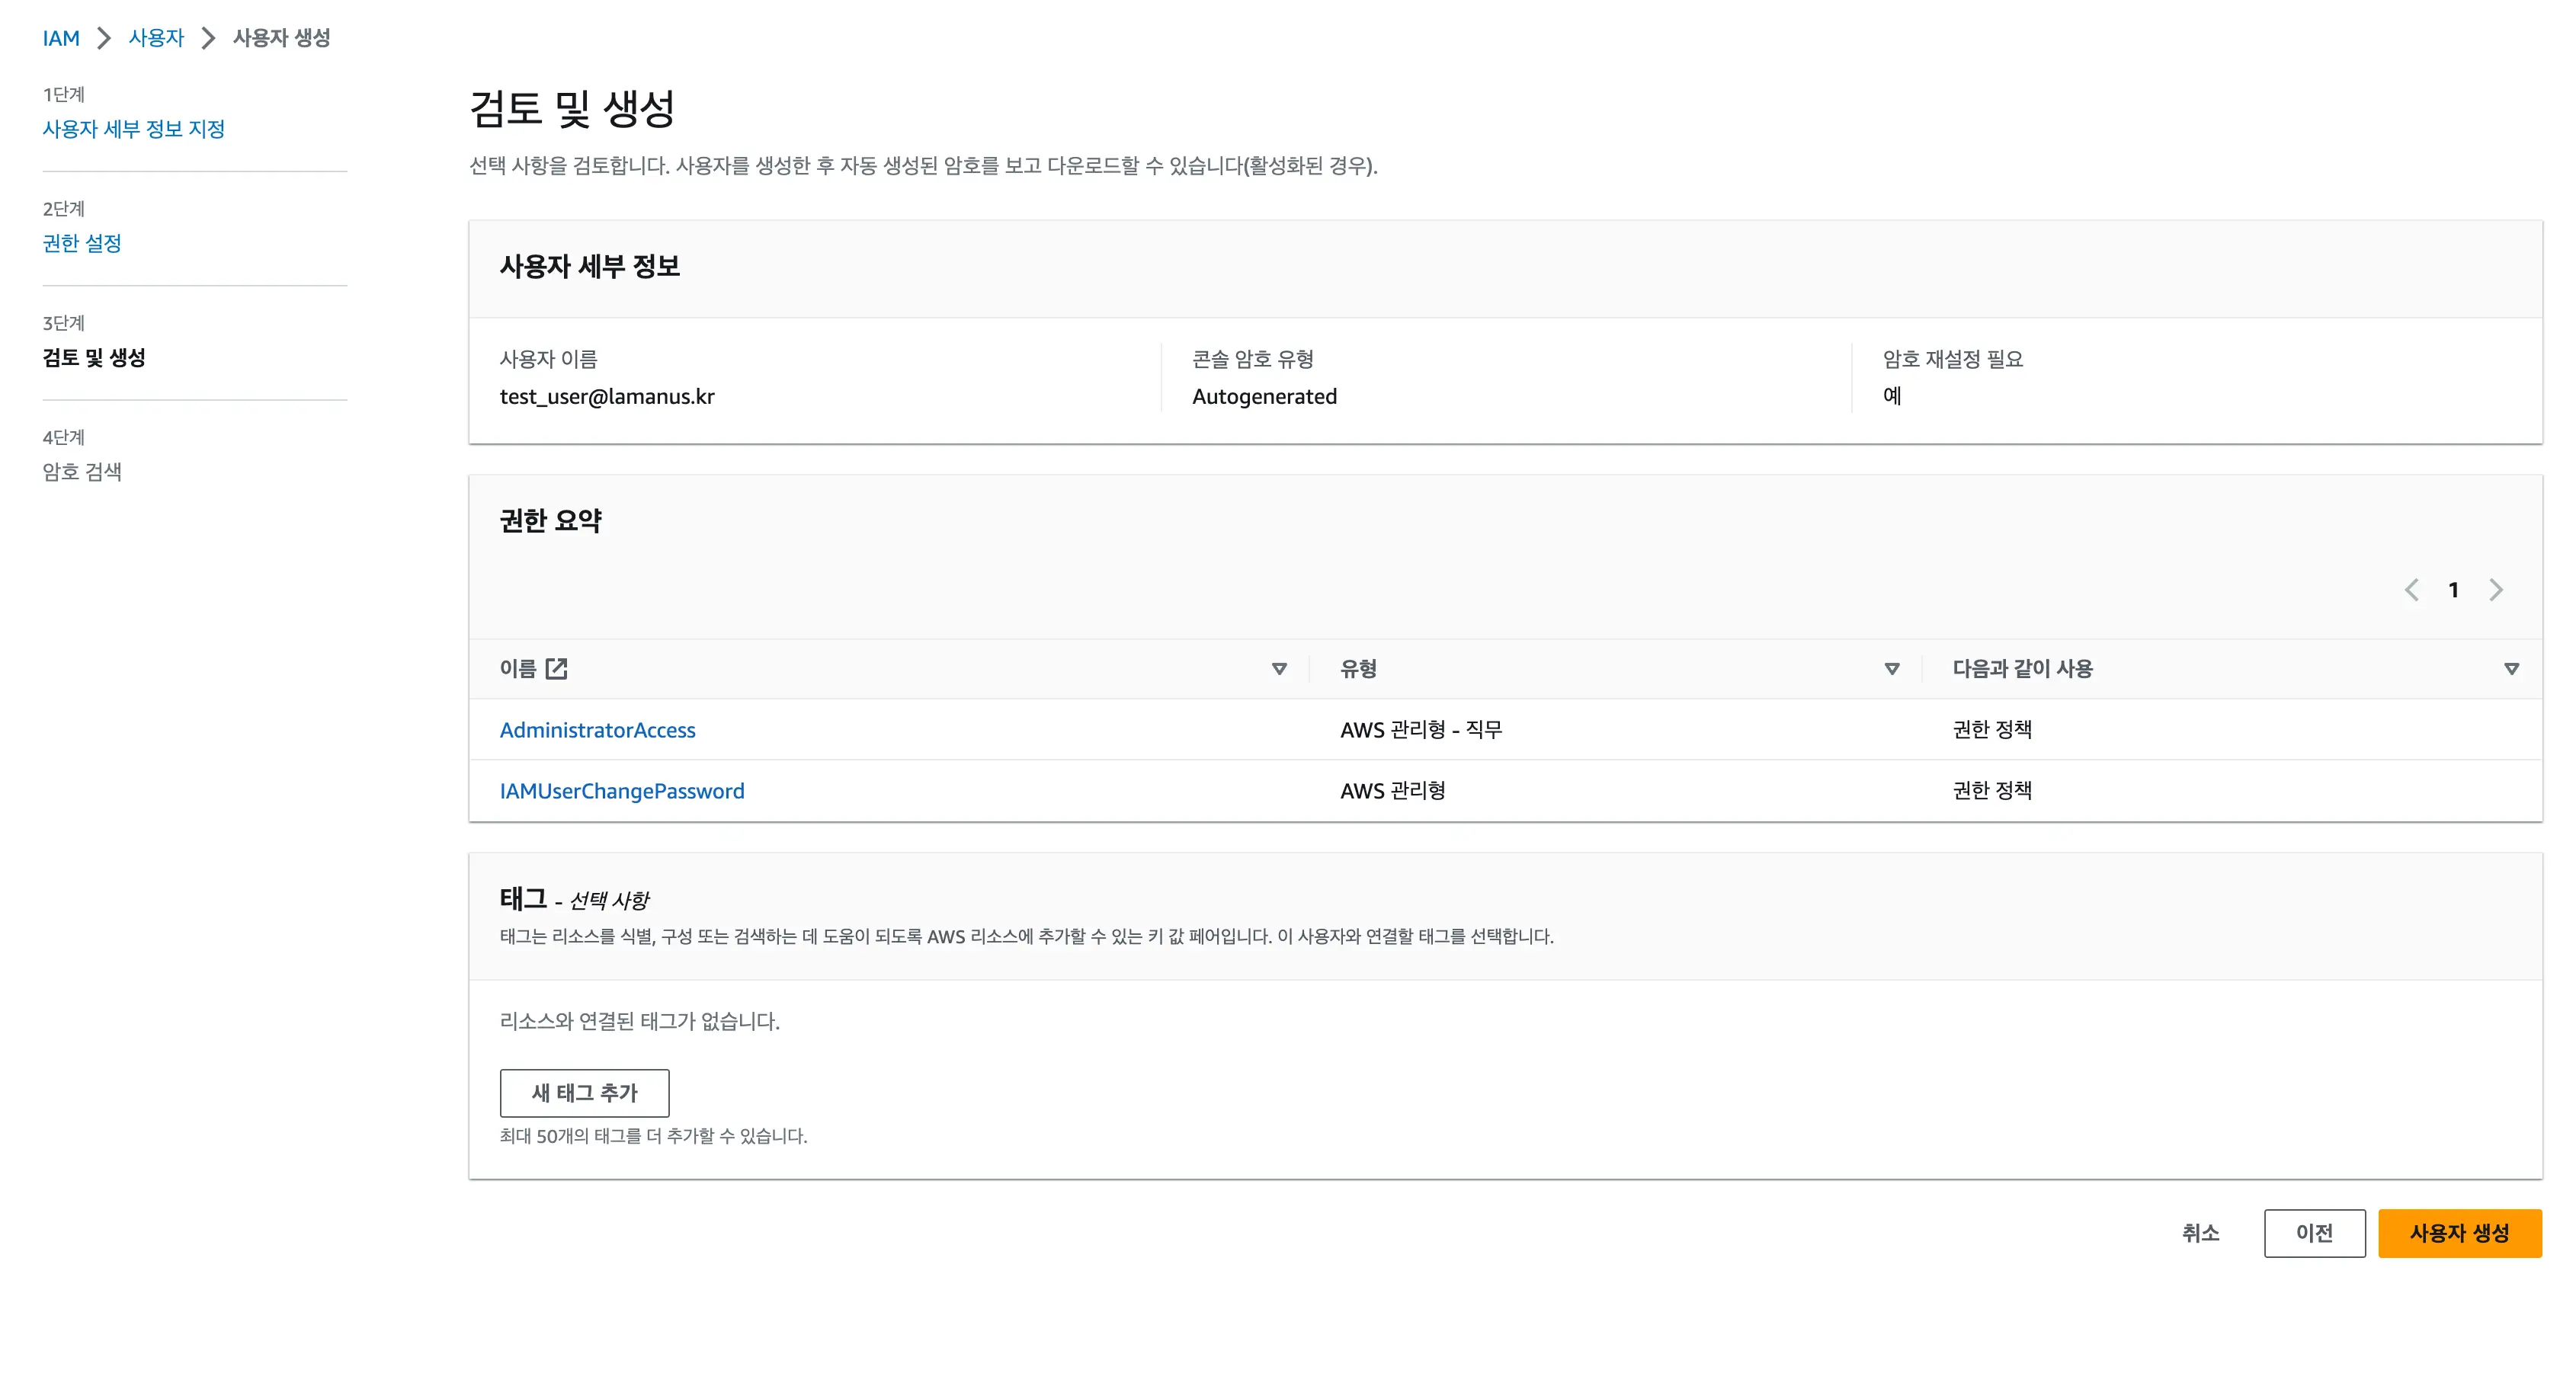Open 사용자 breadcrumb link
The height and width of the screenshot is (1373, 2576).
pos(157,38)
